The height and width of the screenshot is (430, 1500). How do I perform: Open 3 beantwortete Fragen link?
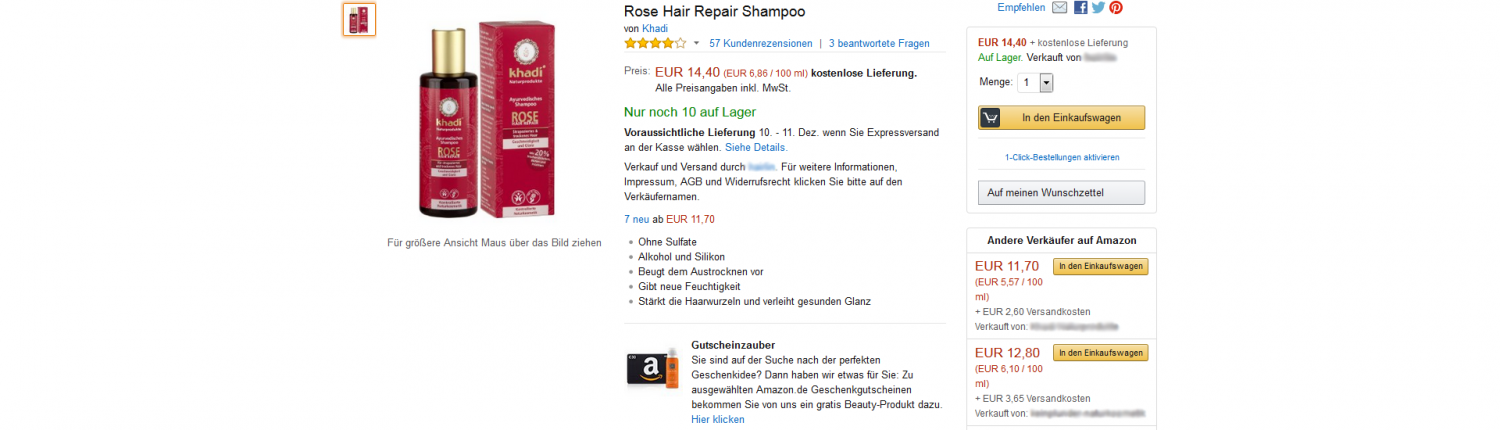click(879, 44)
